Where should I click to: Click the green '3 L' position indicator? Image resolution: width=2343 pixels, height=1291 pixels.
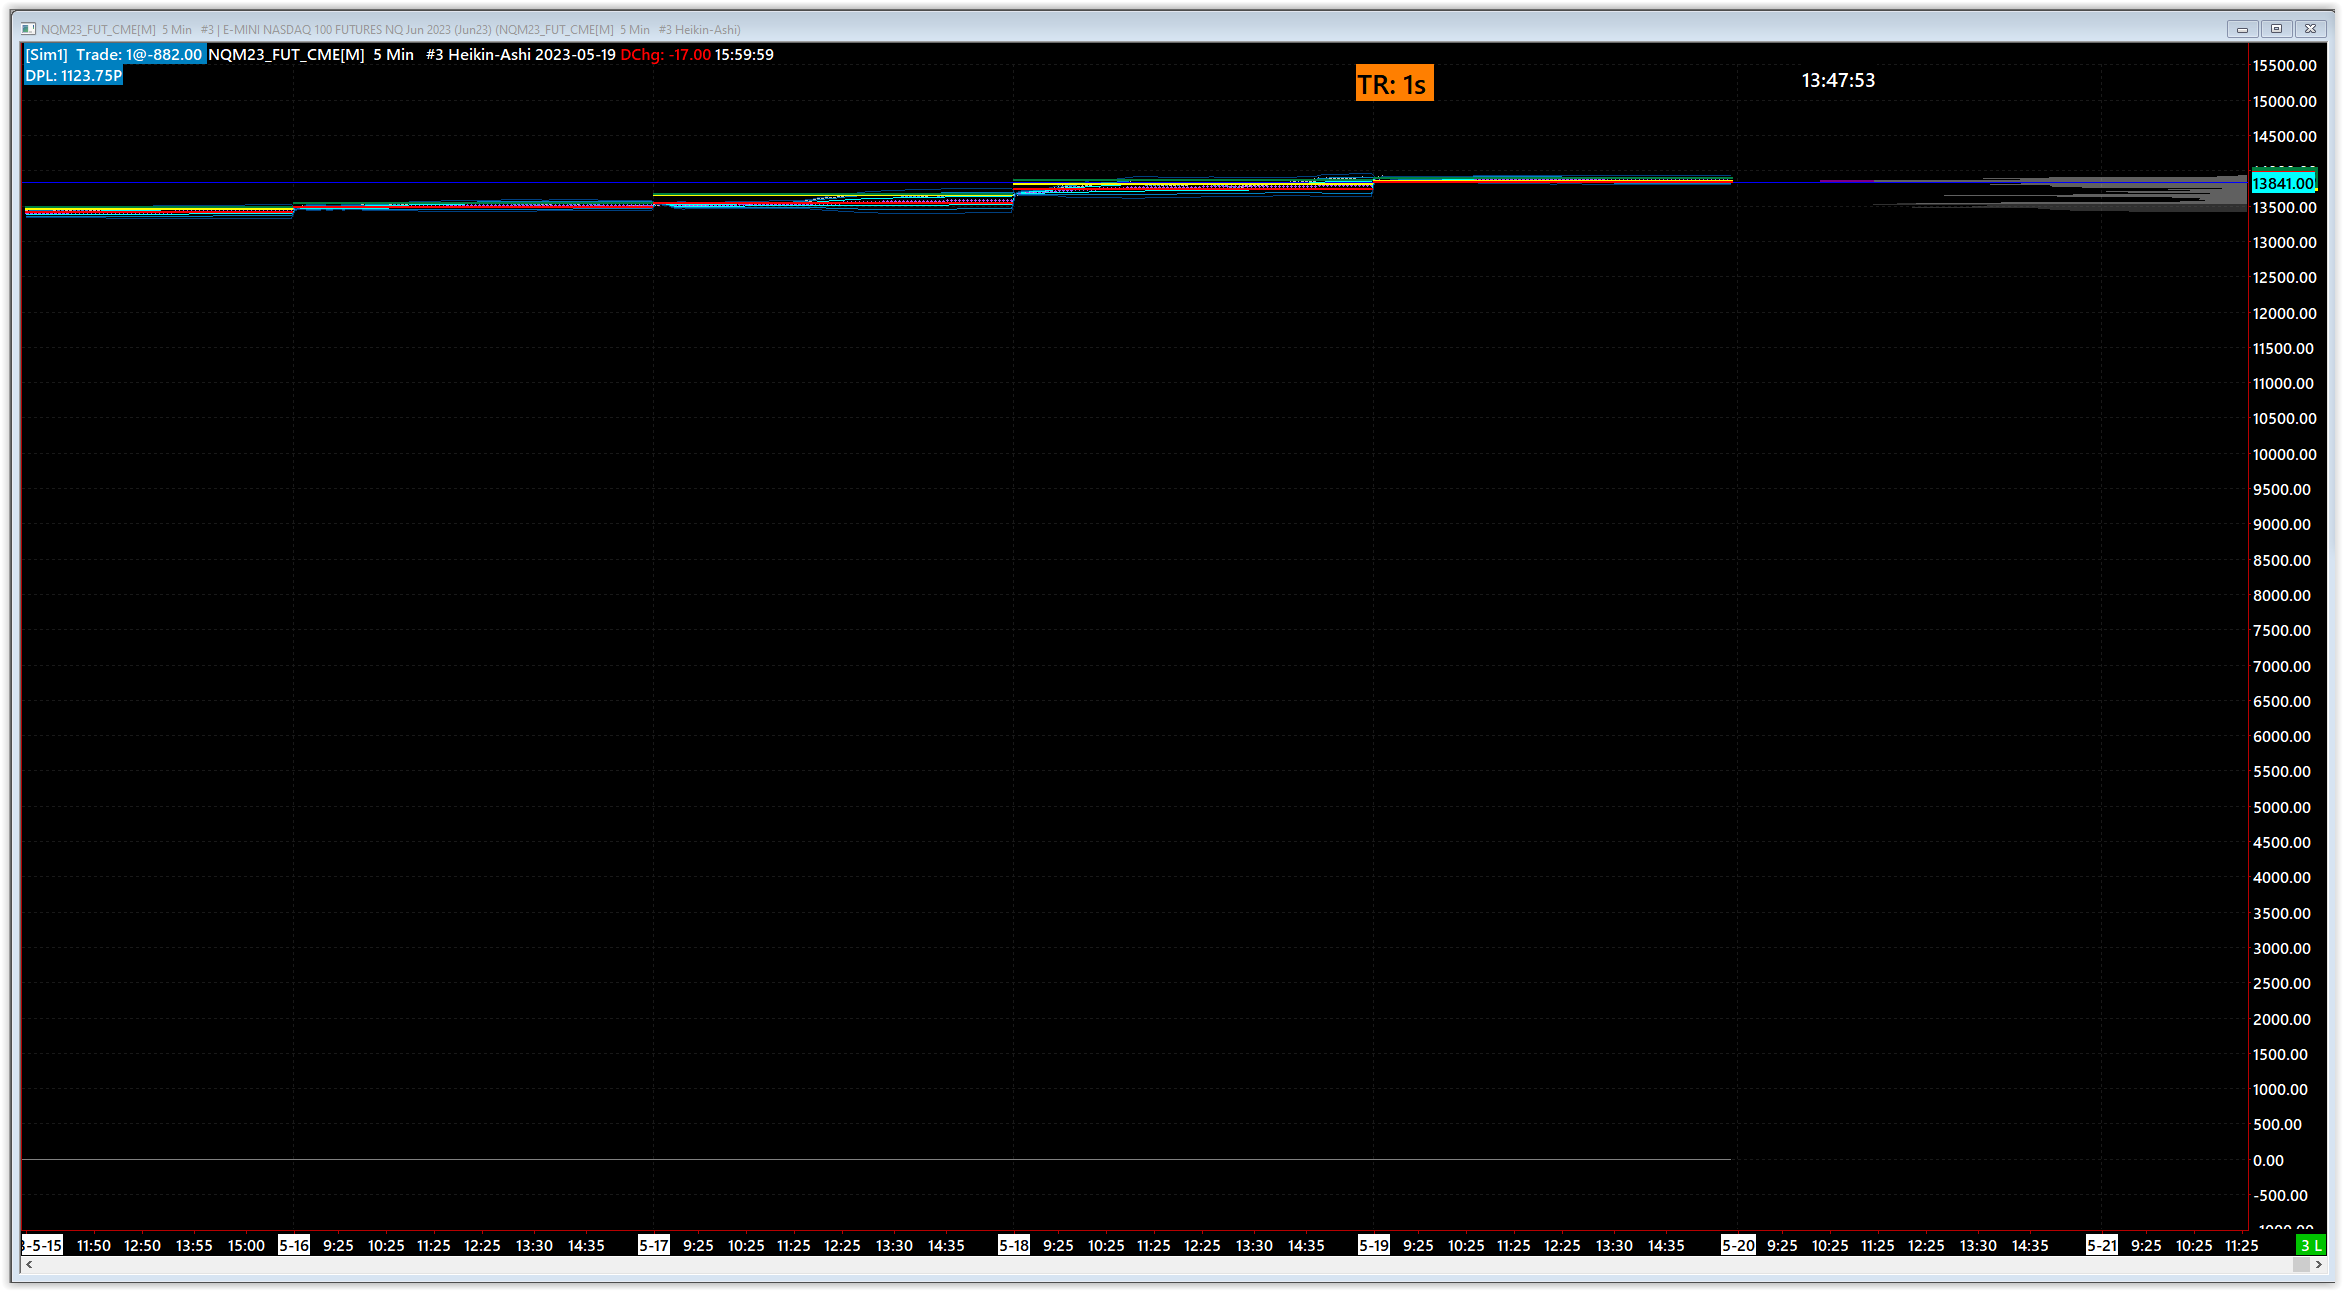coord(2310,1245)
